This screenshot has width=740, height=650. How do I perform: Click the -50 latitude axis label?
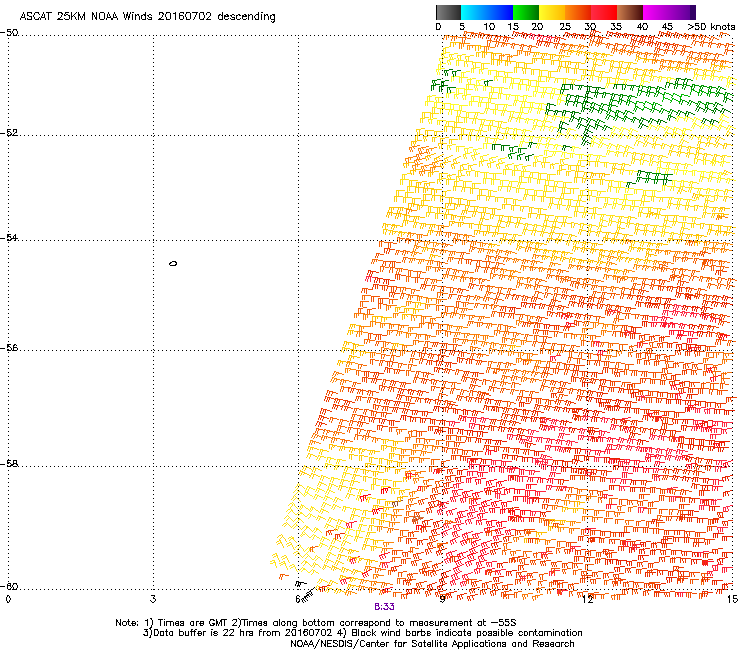[9, 33]
